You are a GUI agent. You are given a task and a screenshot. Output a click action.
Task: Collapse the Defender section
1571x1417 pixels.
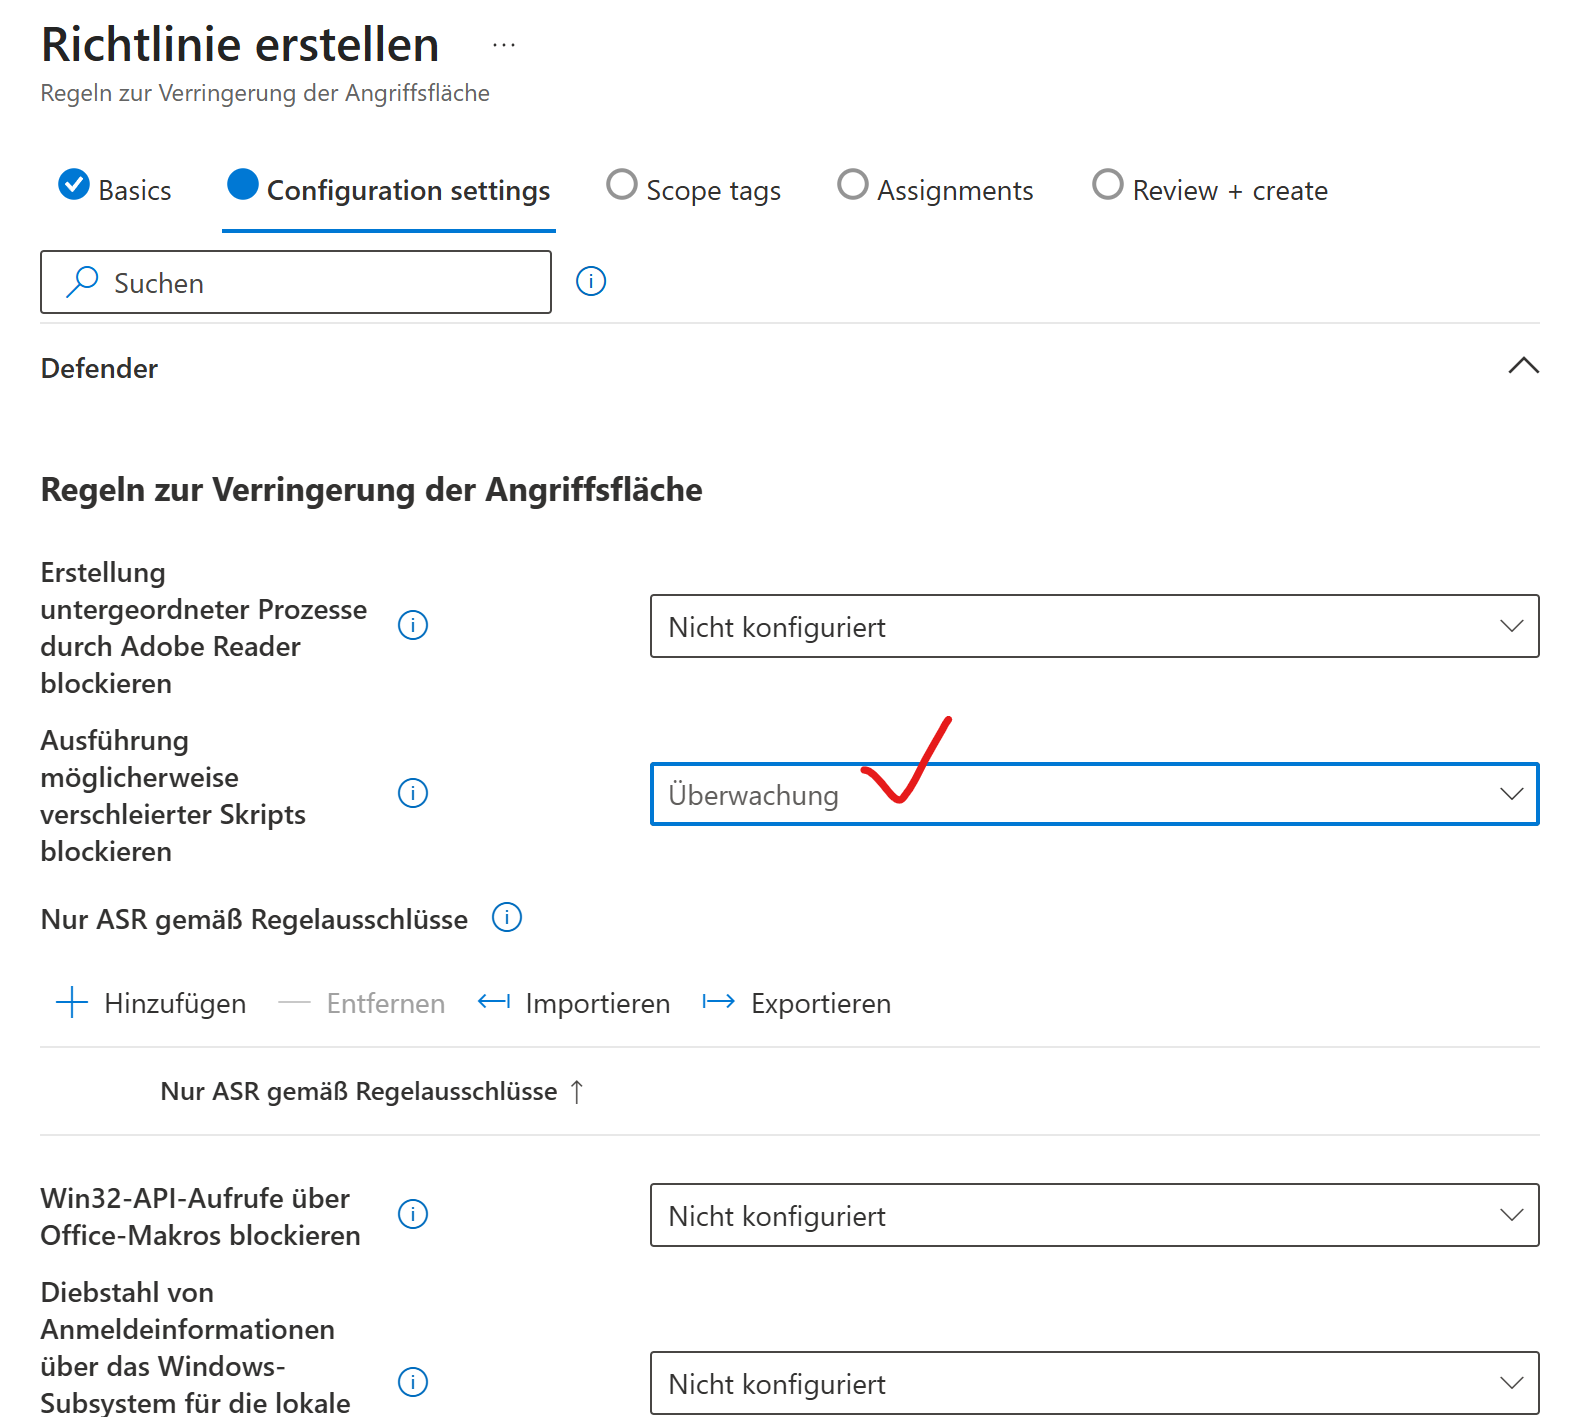pos(1522,366)
